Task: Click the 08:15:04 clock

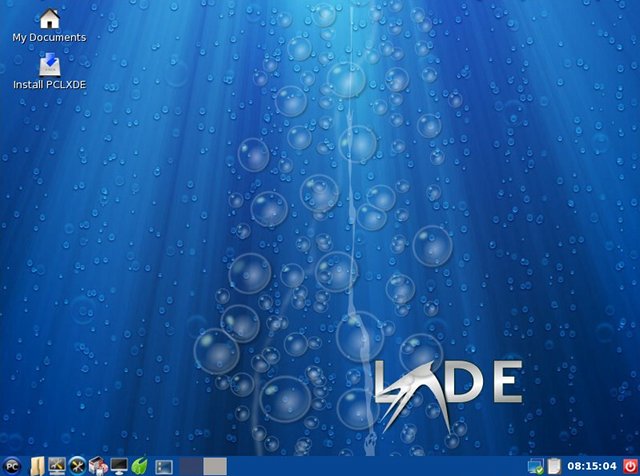Action: (x=592, y=466)
